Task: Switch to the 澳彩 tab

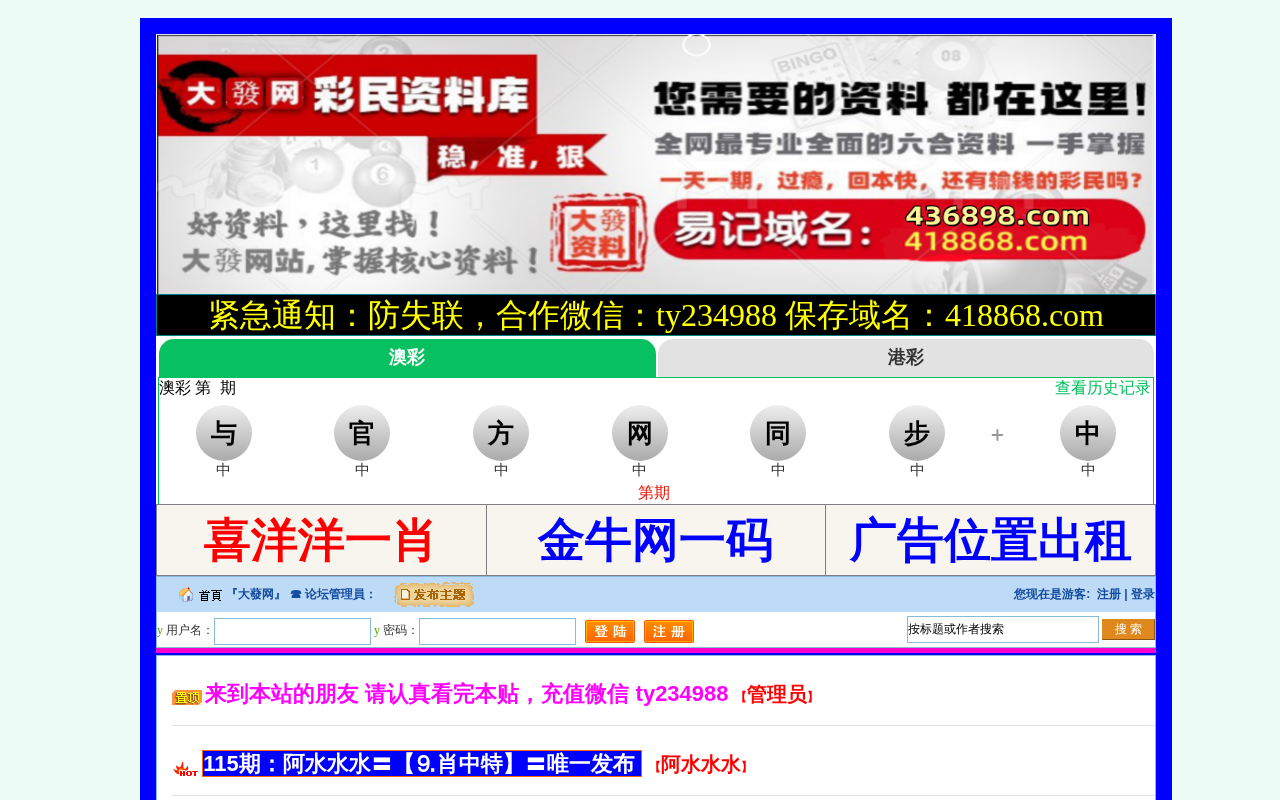Action: tap(407, 358)
